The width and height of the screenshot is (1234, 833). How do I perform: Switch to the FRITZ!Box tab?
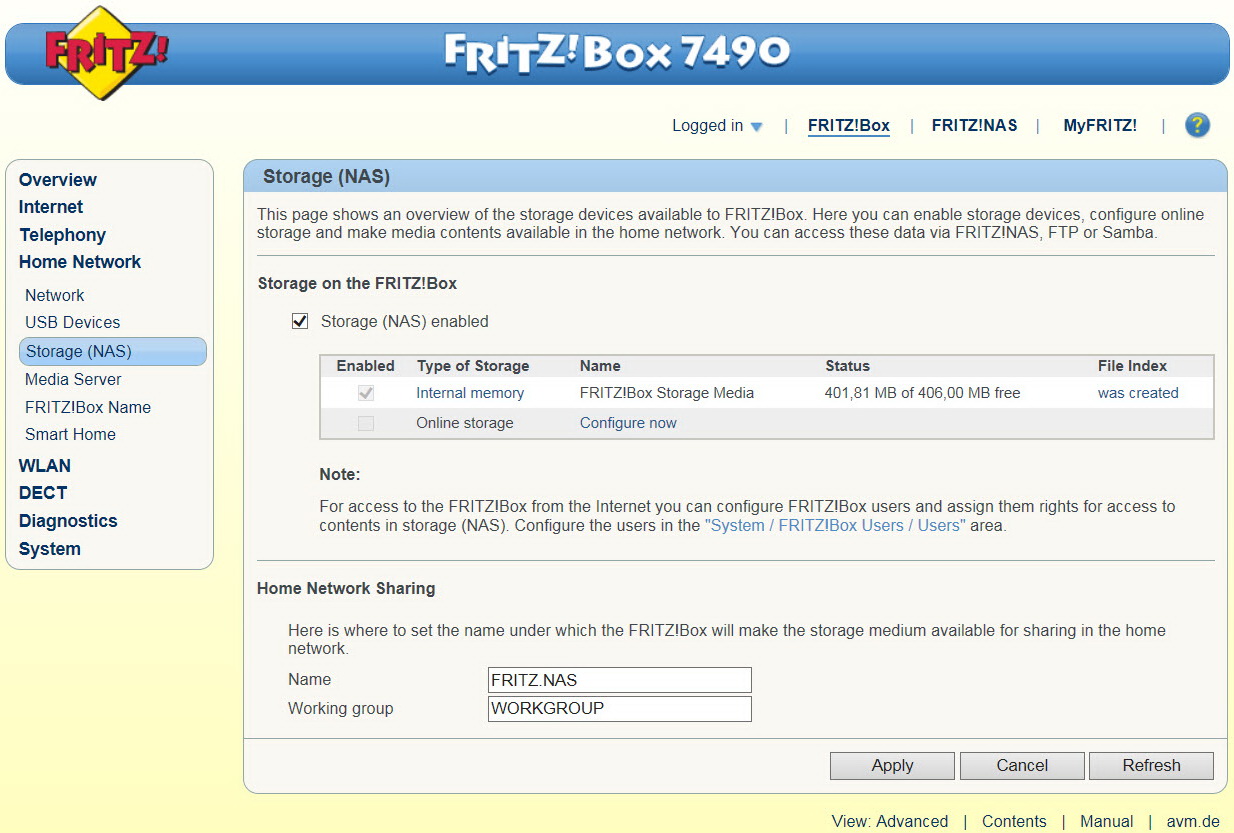click(849, 126)
